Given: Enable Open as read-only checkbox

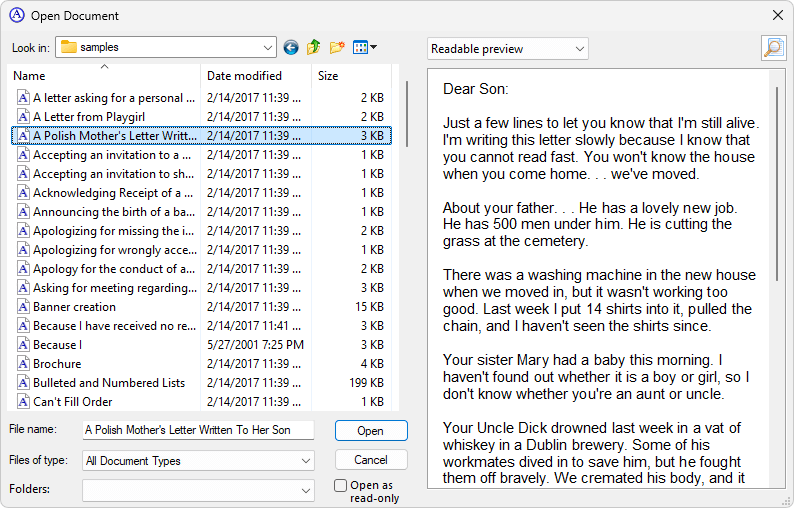Looking at the screenshot, I should click(x=340, y=486).
